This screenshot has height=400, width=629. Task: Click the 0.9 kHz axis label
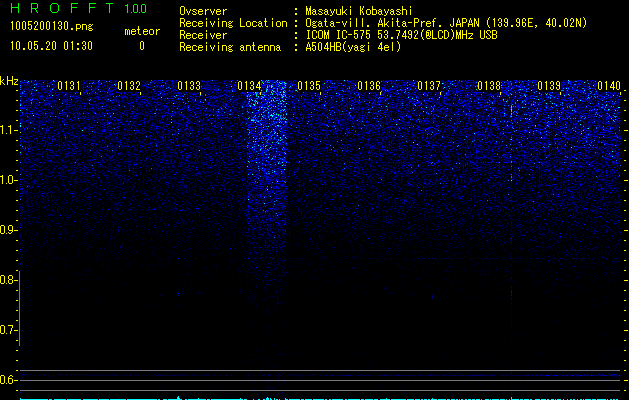[8, 230]
